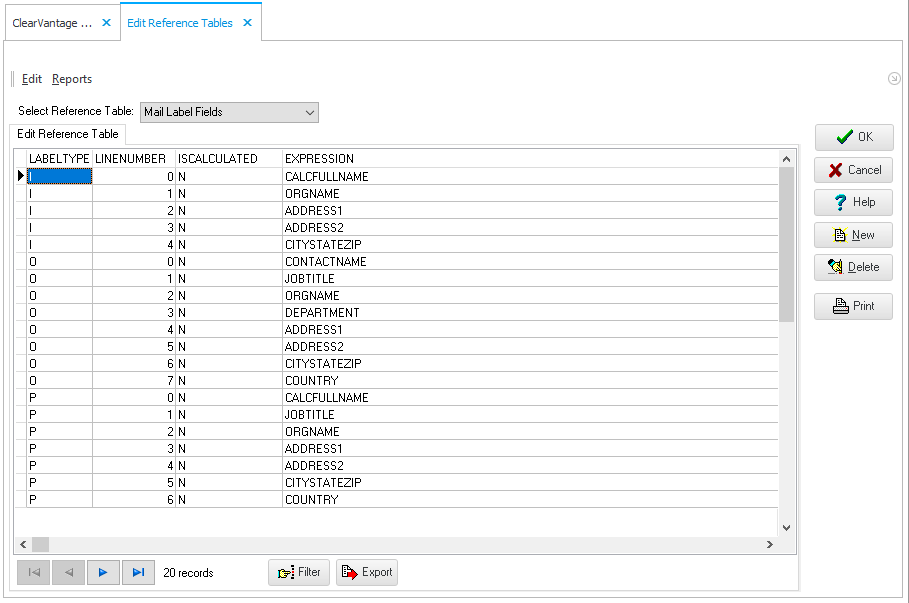Click the horizontal scrollbar left arrow

pos(23,544)
